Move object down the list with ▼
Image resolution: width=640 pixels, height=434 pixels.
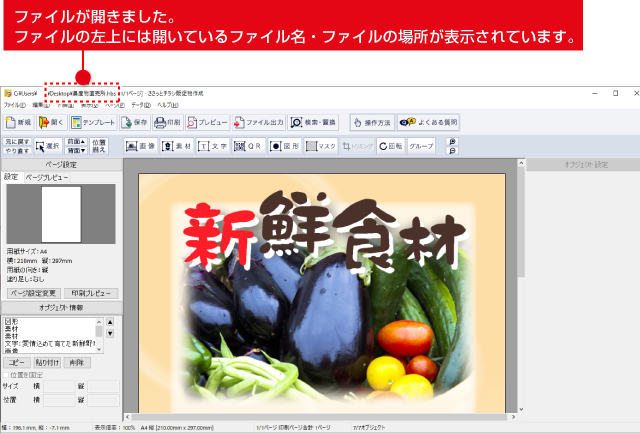pyautogui.click(x=110, y=334)
